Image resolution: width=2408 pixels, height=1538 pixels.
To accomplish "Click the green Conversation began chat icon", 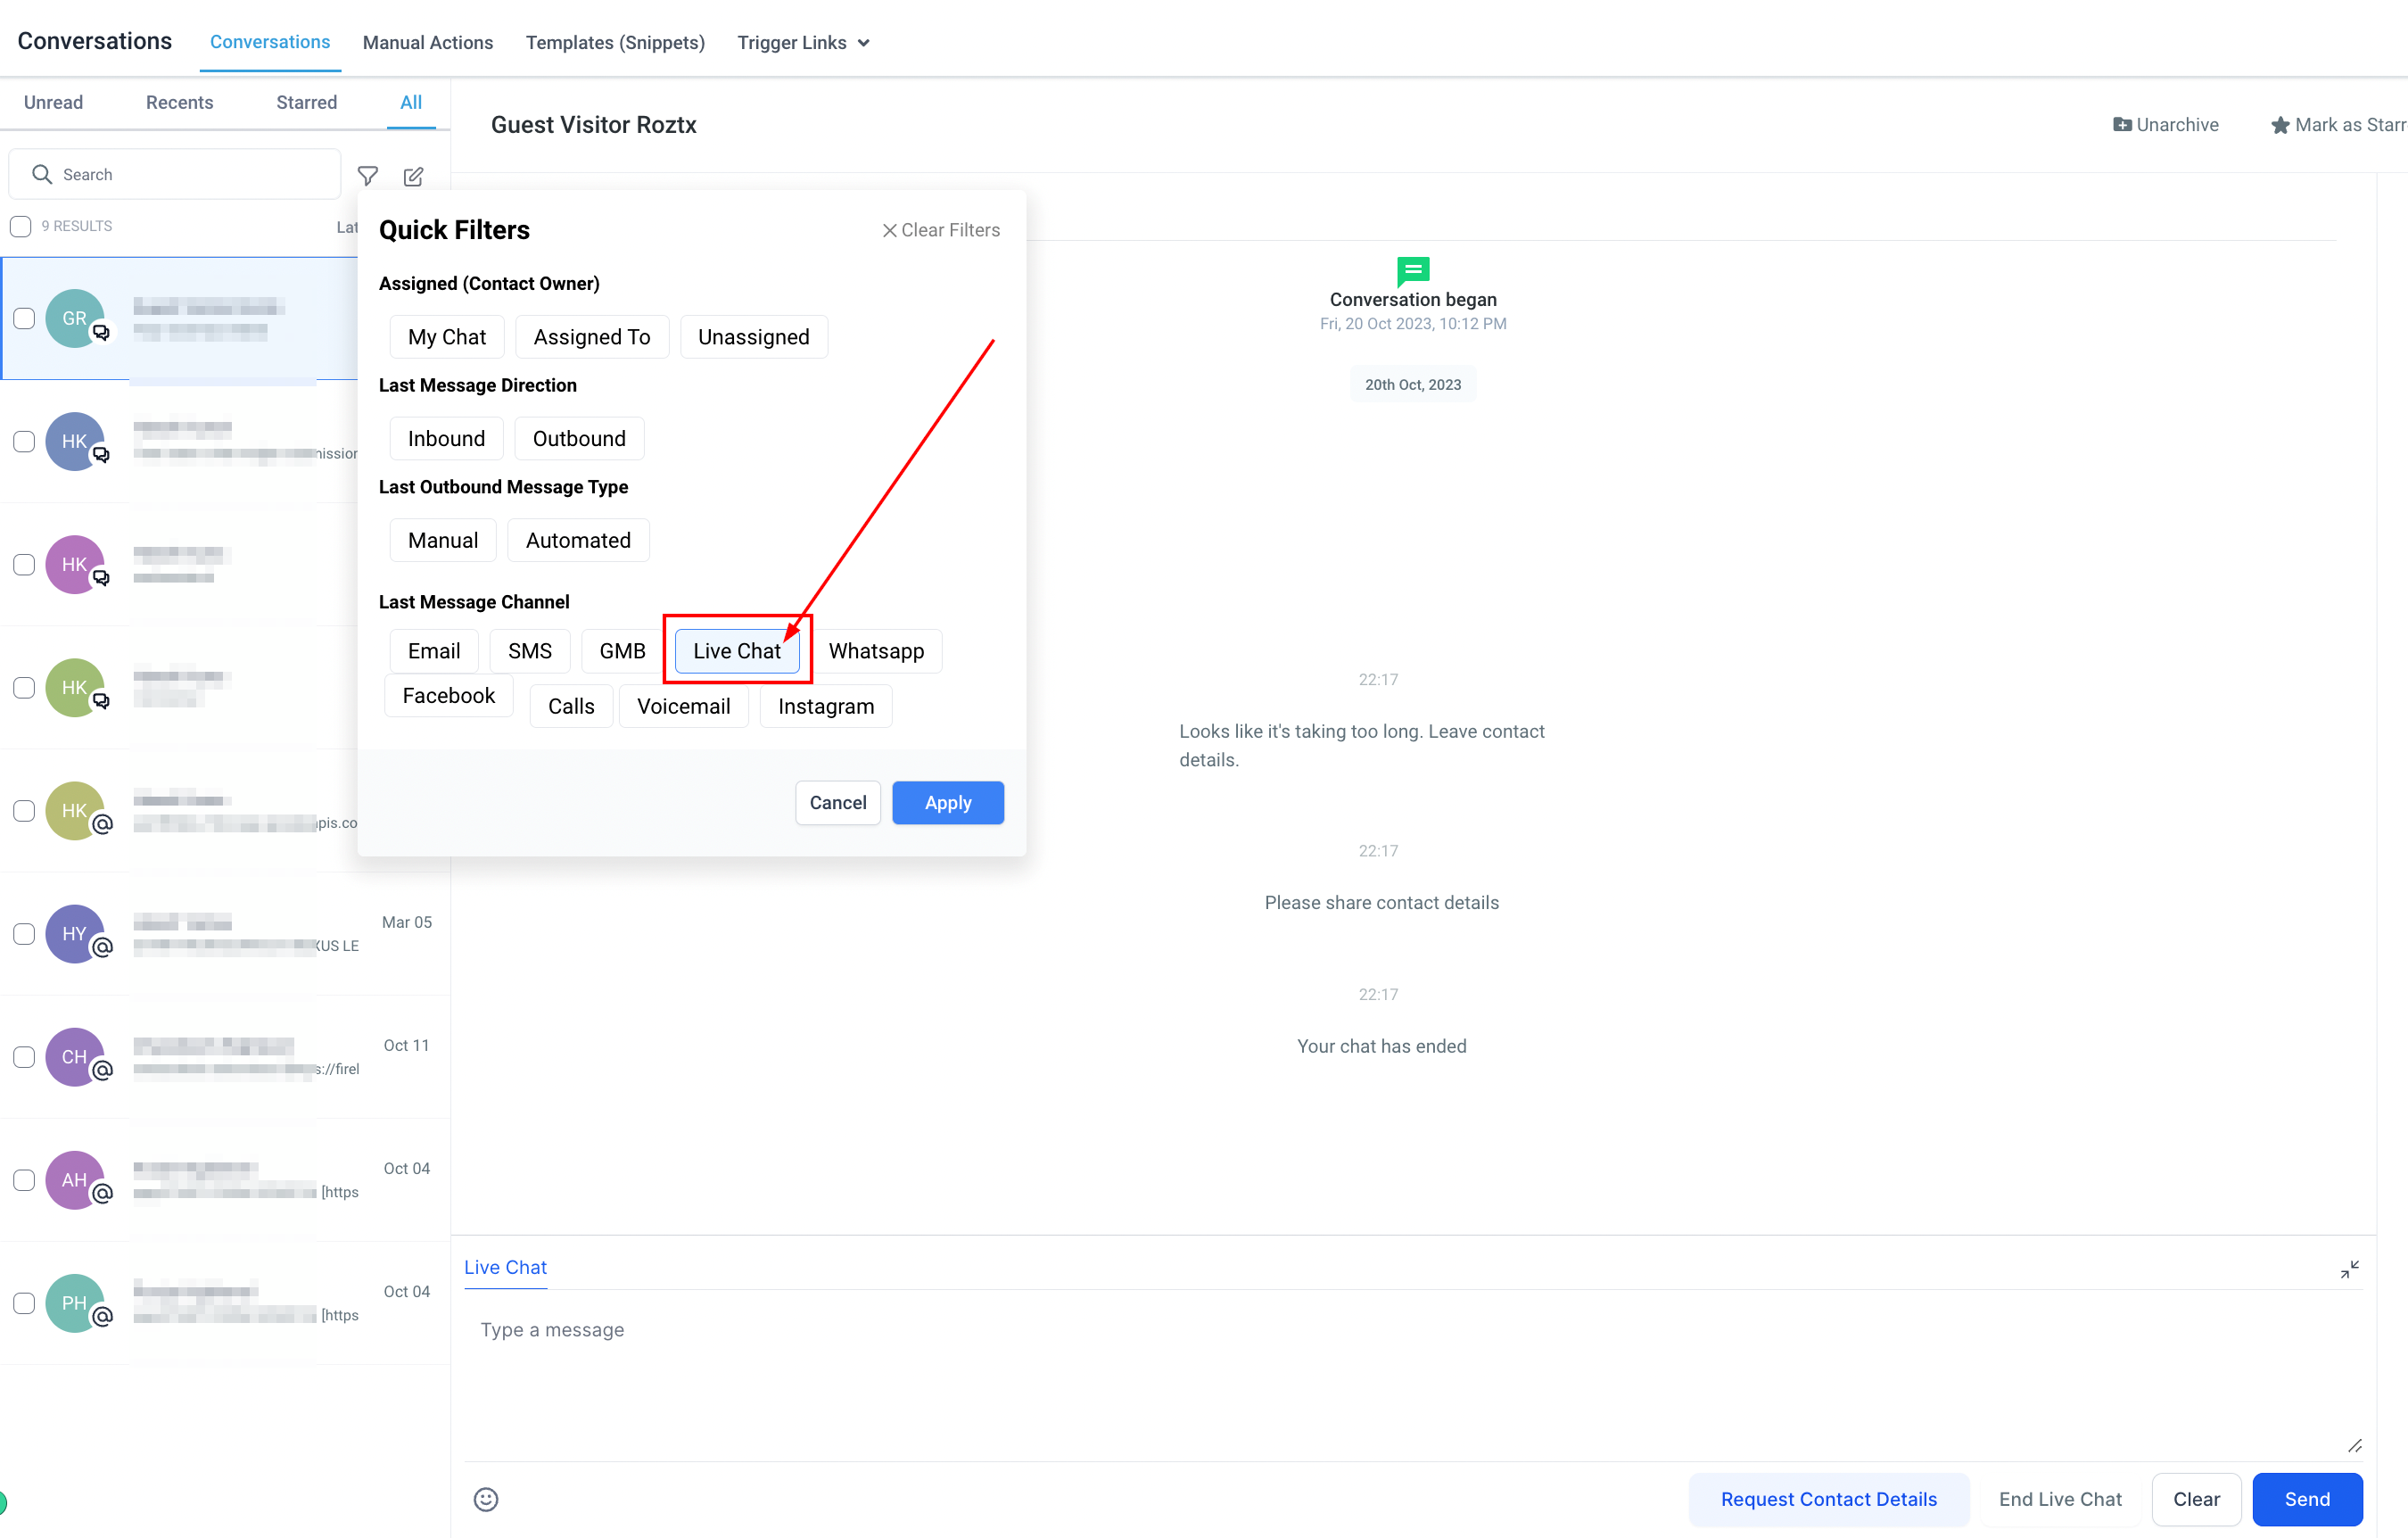I will 1412,271.
